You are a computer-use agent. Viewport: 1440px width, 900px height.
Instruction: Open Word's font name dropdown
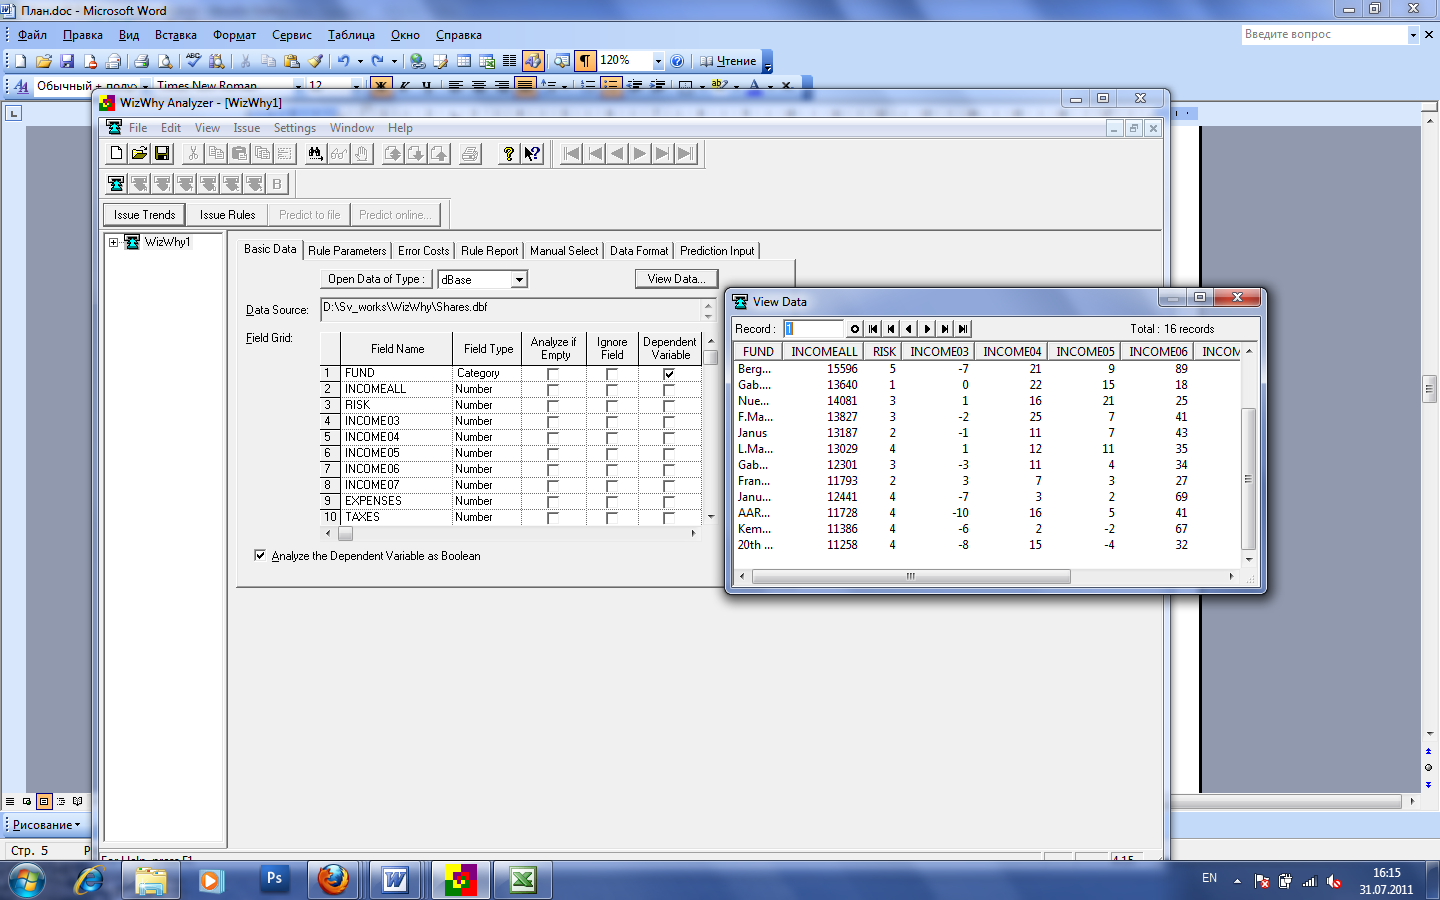tap(298, 86)
